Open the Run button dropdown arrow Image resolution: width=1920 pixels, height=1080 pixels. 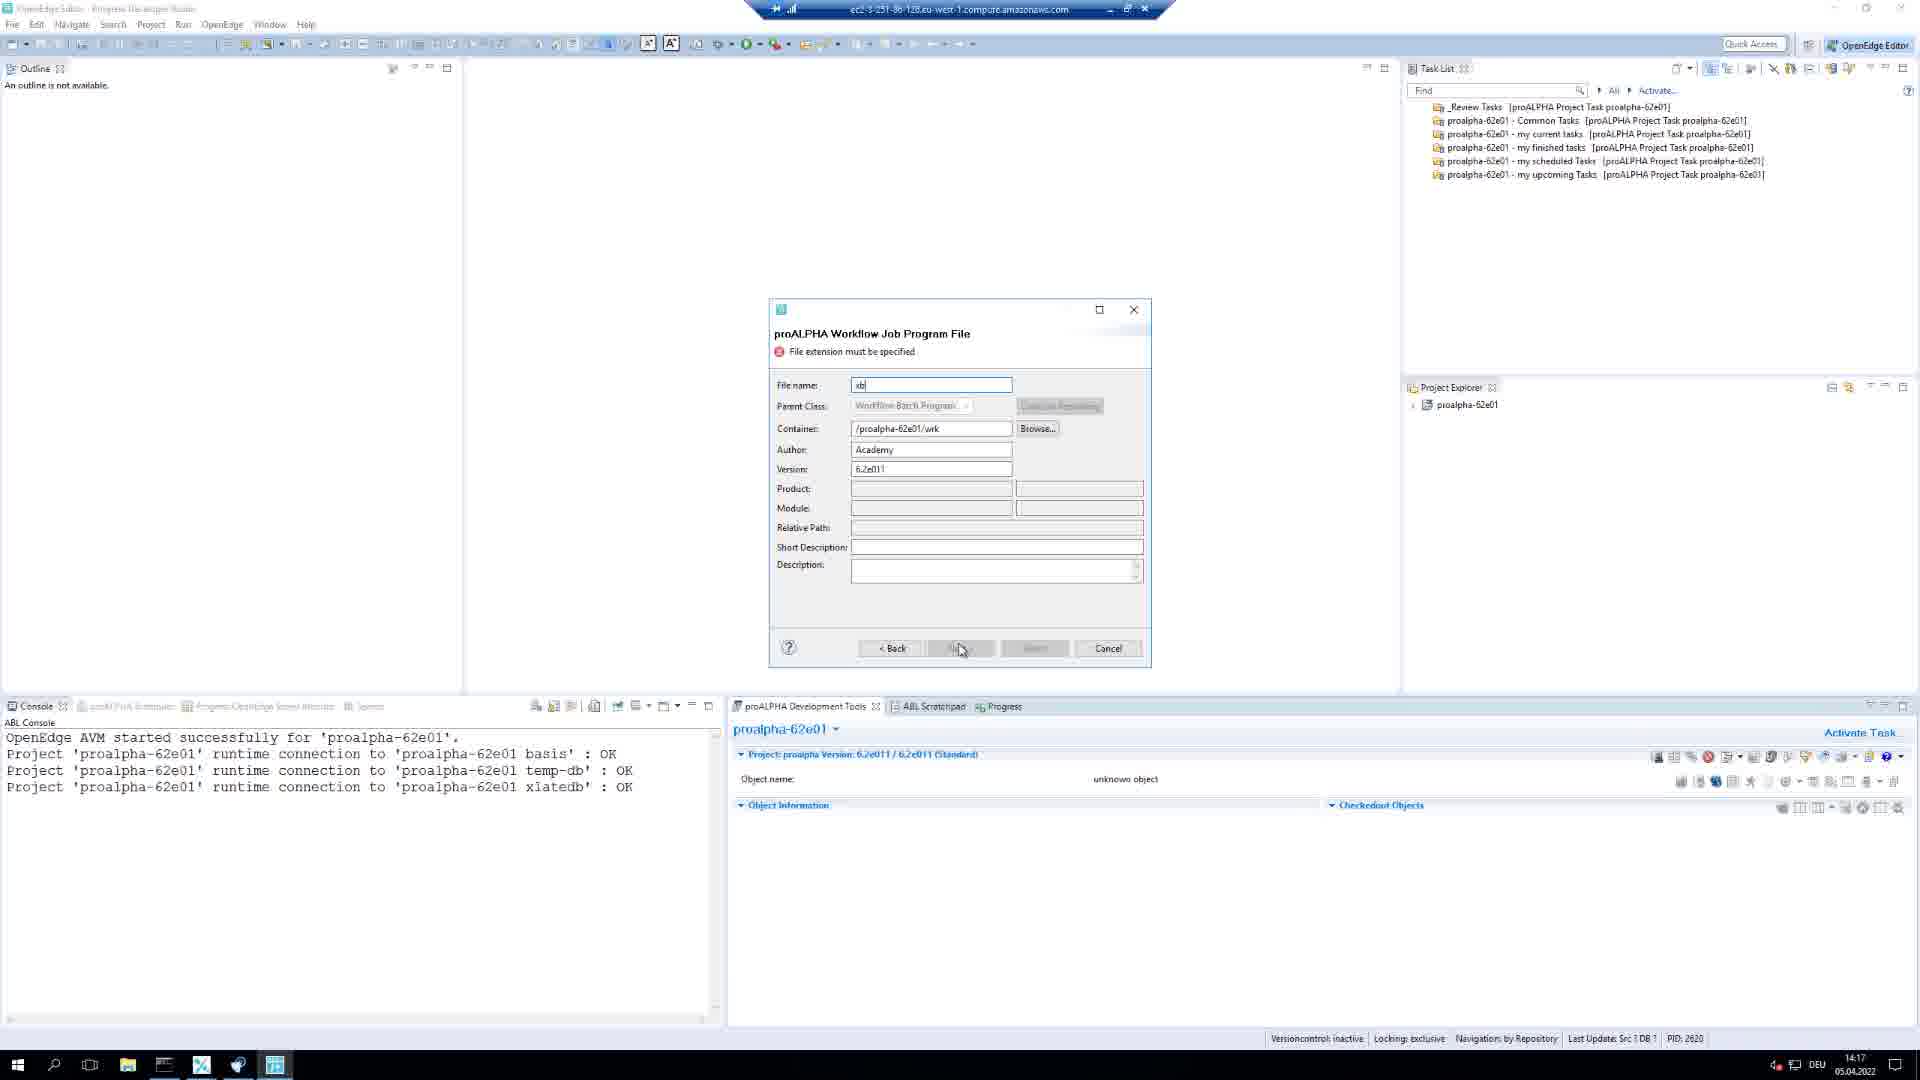[x=760, y=44]
